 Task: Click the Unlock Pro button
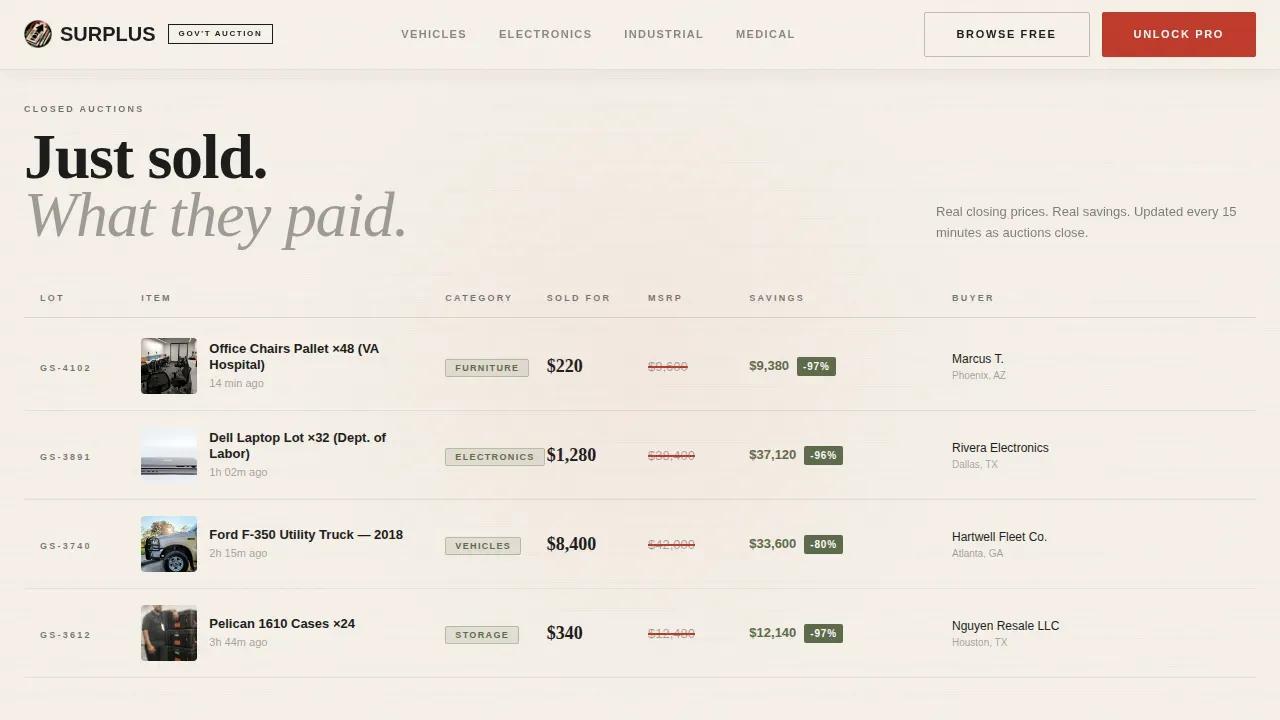1178,34
